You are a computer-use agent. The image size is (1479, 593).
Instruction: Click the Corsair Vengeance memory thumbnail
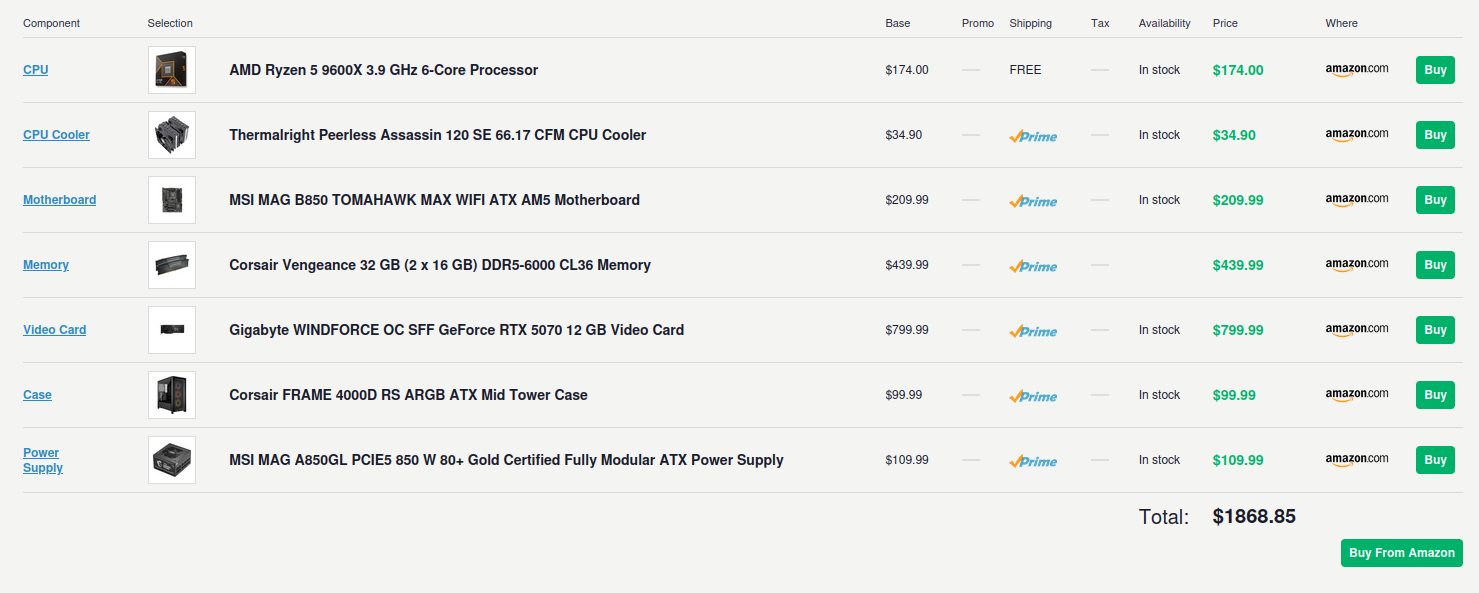[172, 265]
